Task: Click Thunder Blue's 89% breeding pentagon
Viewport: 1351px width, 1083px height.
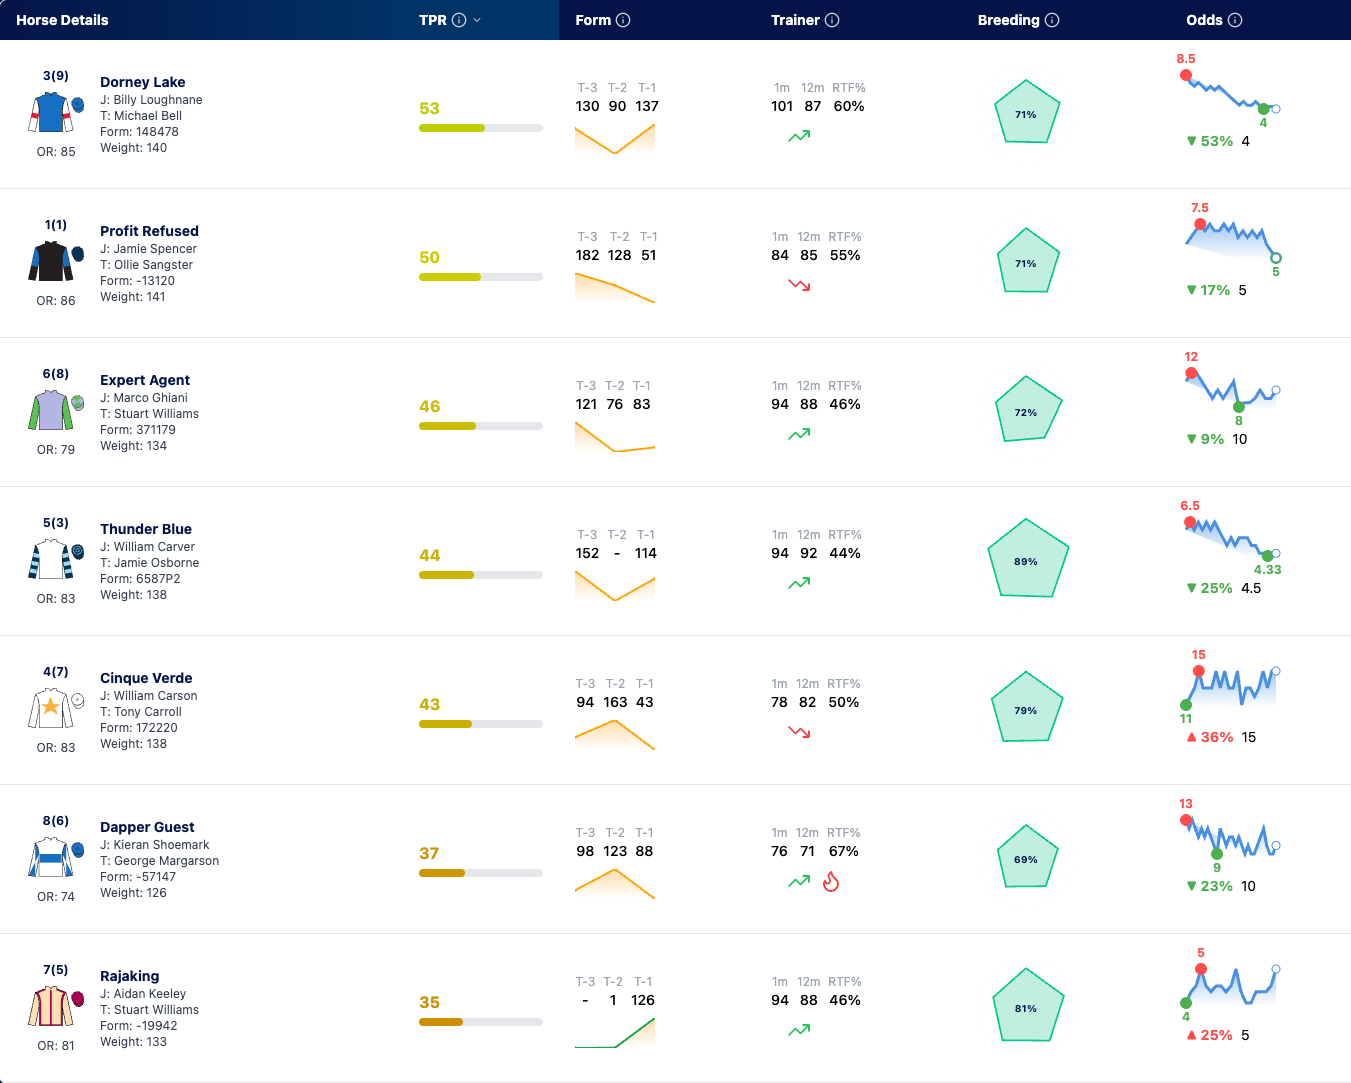Action: pos(1027,558)
